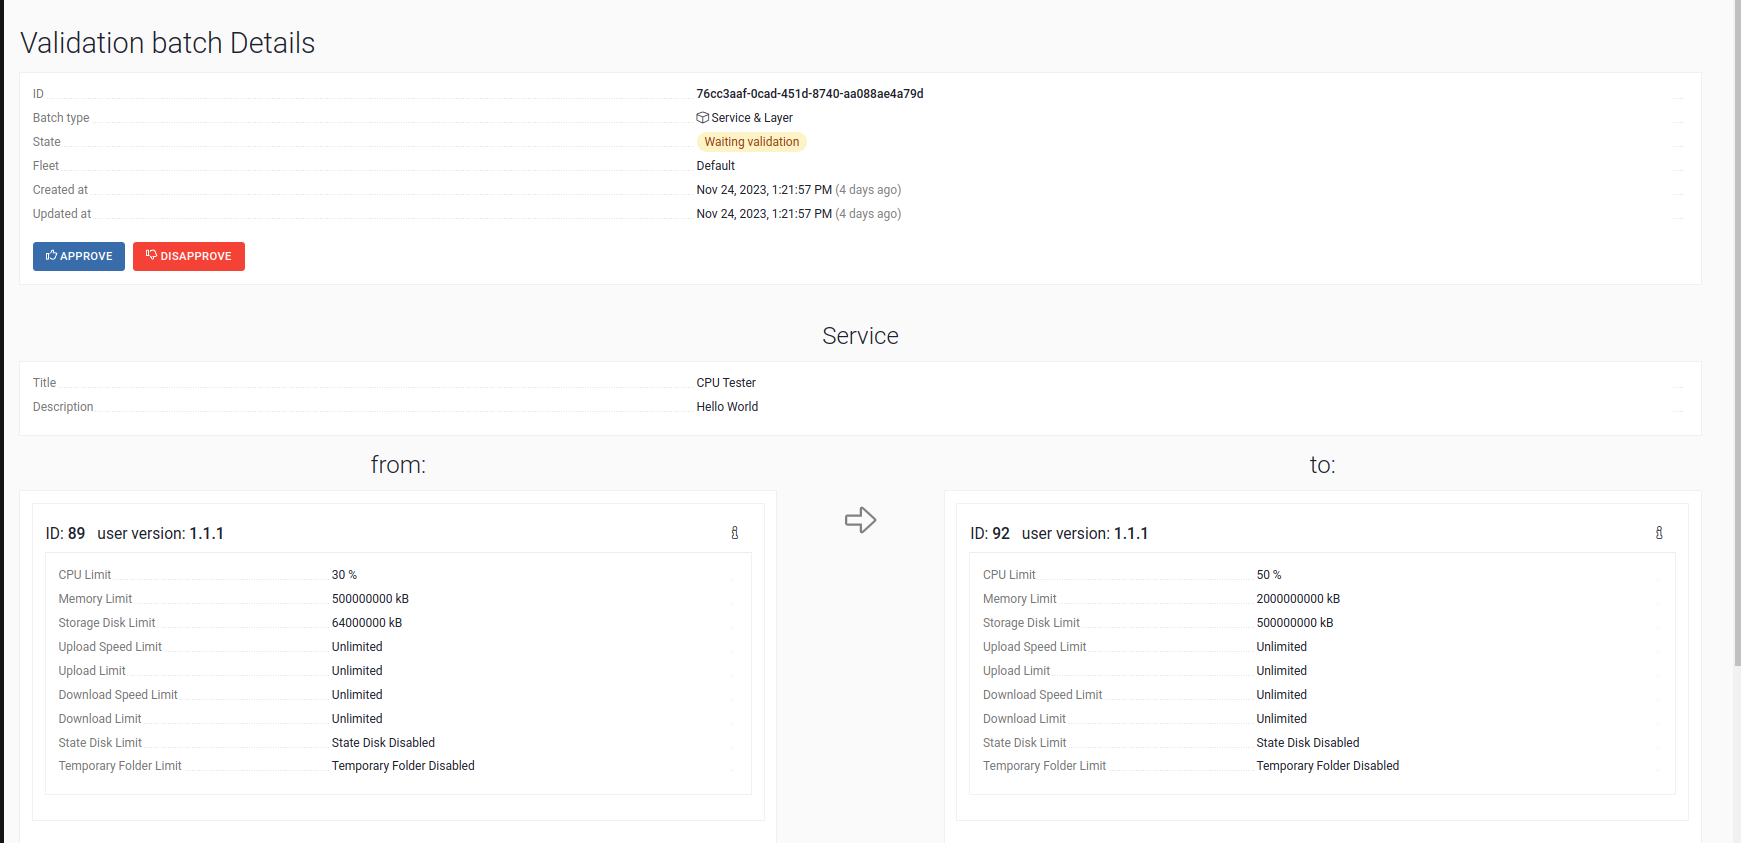Click the from: column heading
This screenshot has width=1741, height=843.
[398, 465]
